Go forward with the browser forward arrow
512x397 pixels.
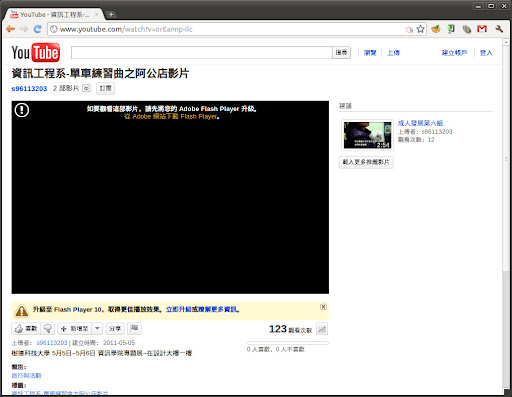(x=24, y=29)
